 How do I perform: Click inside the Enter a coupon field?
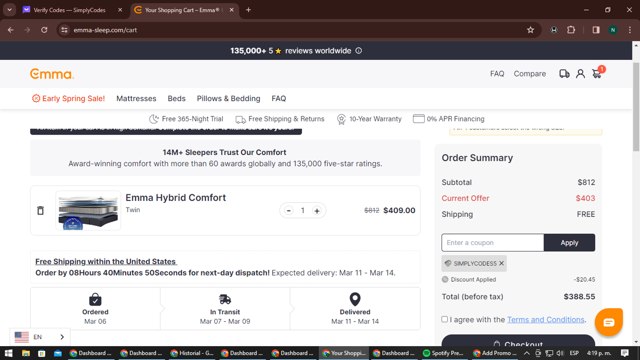(x=493, y=242)
